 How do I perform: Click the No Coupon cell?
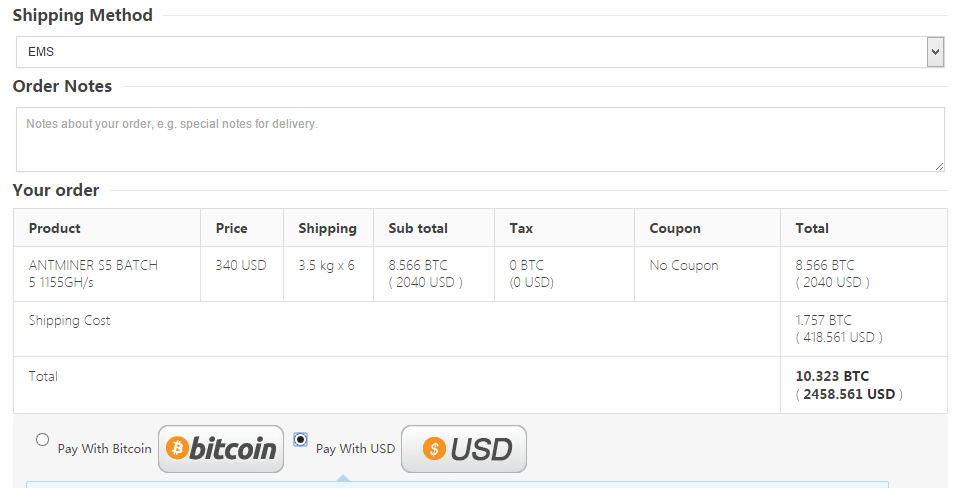click(x=684, y=265)
